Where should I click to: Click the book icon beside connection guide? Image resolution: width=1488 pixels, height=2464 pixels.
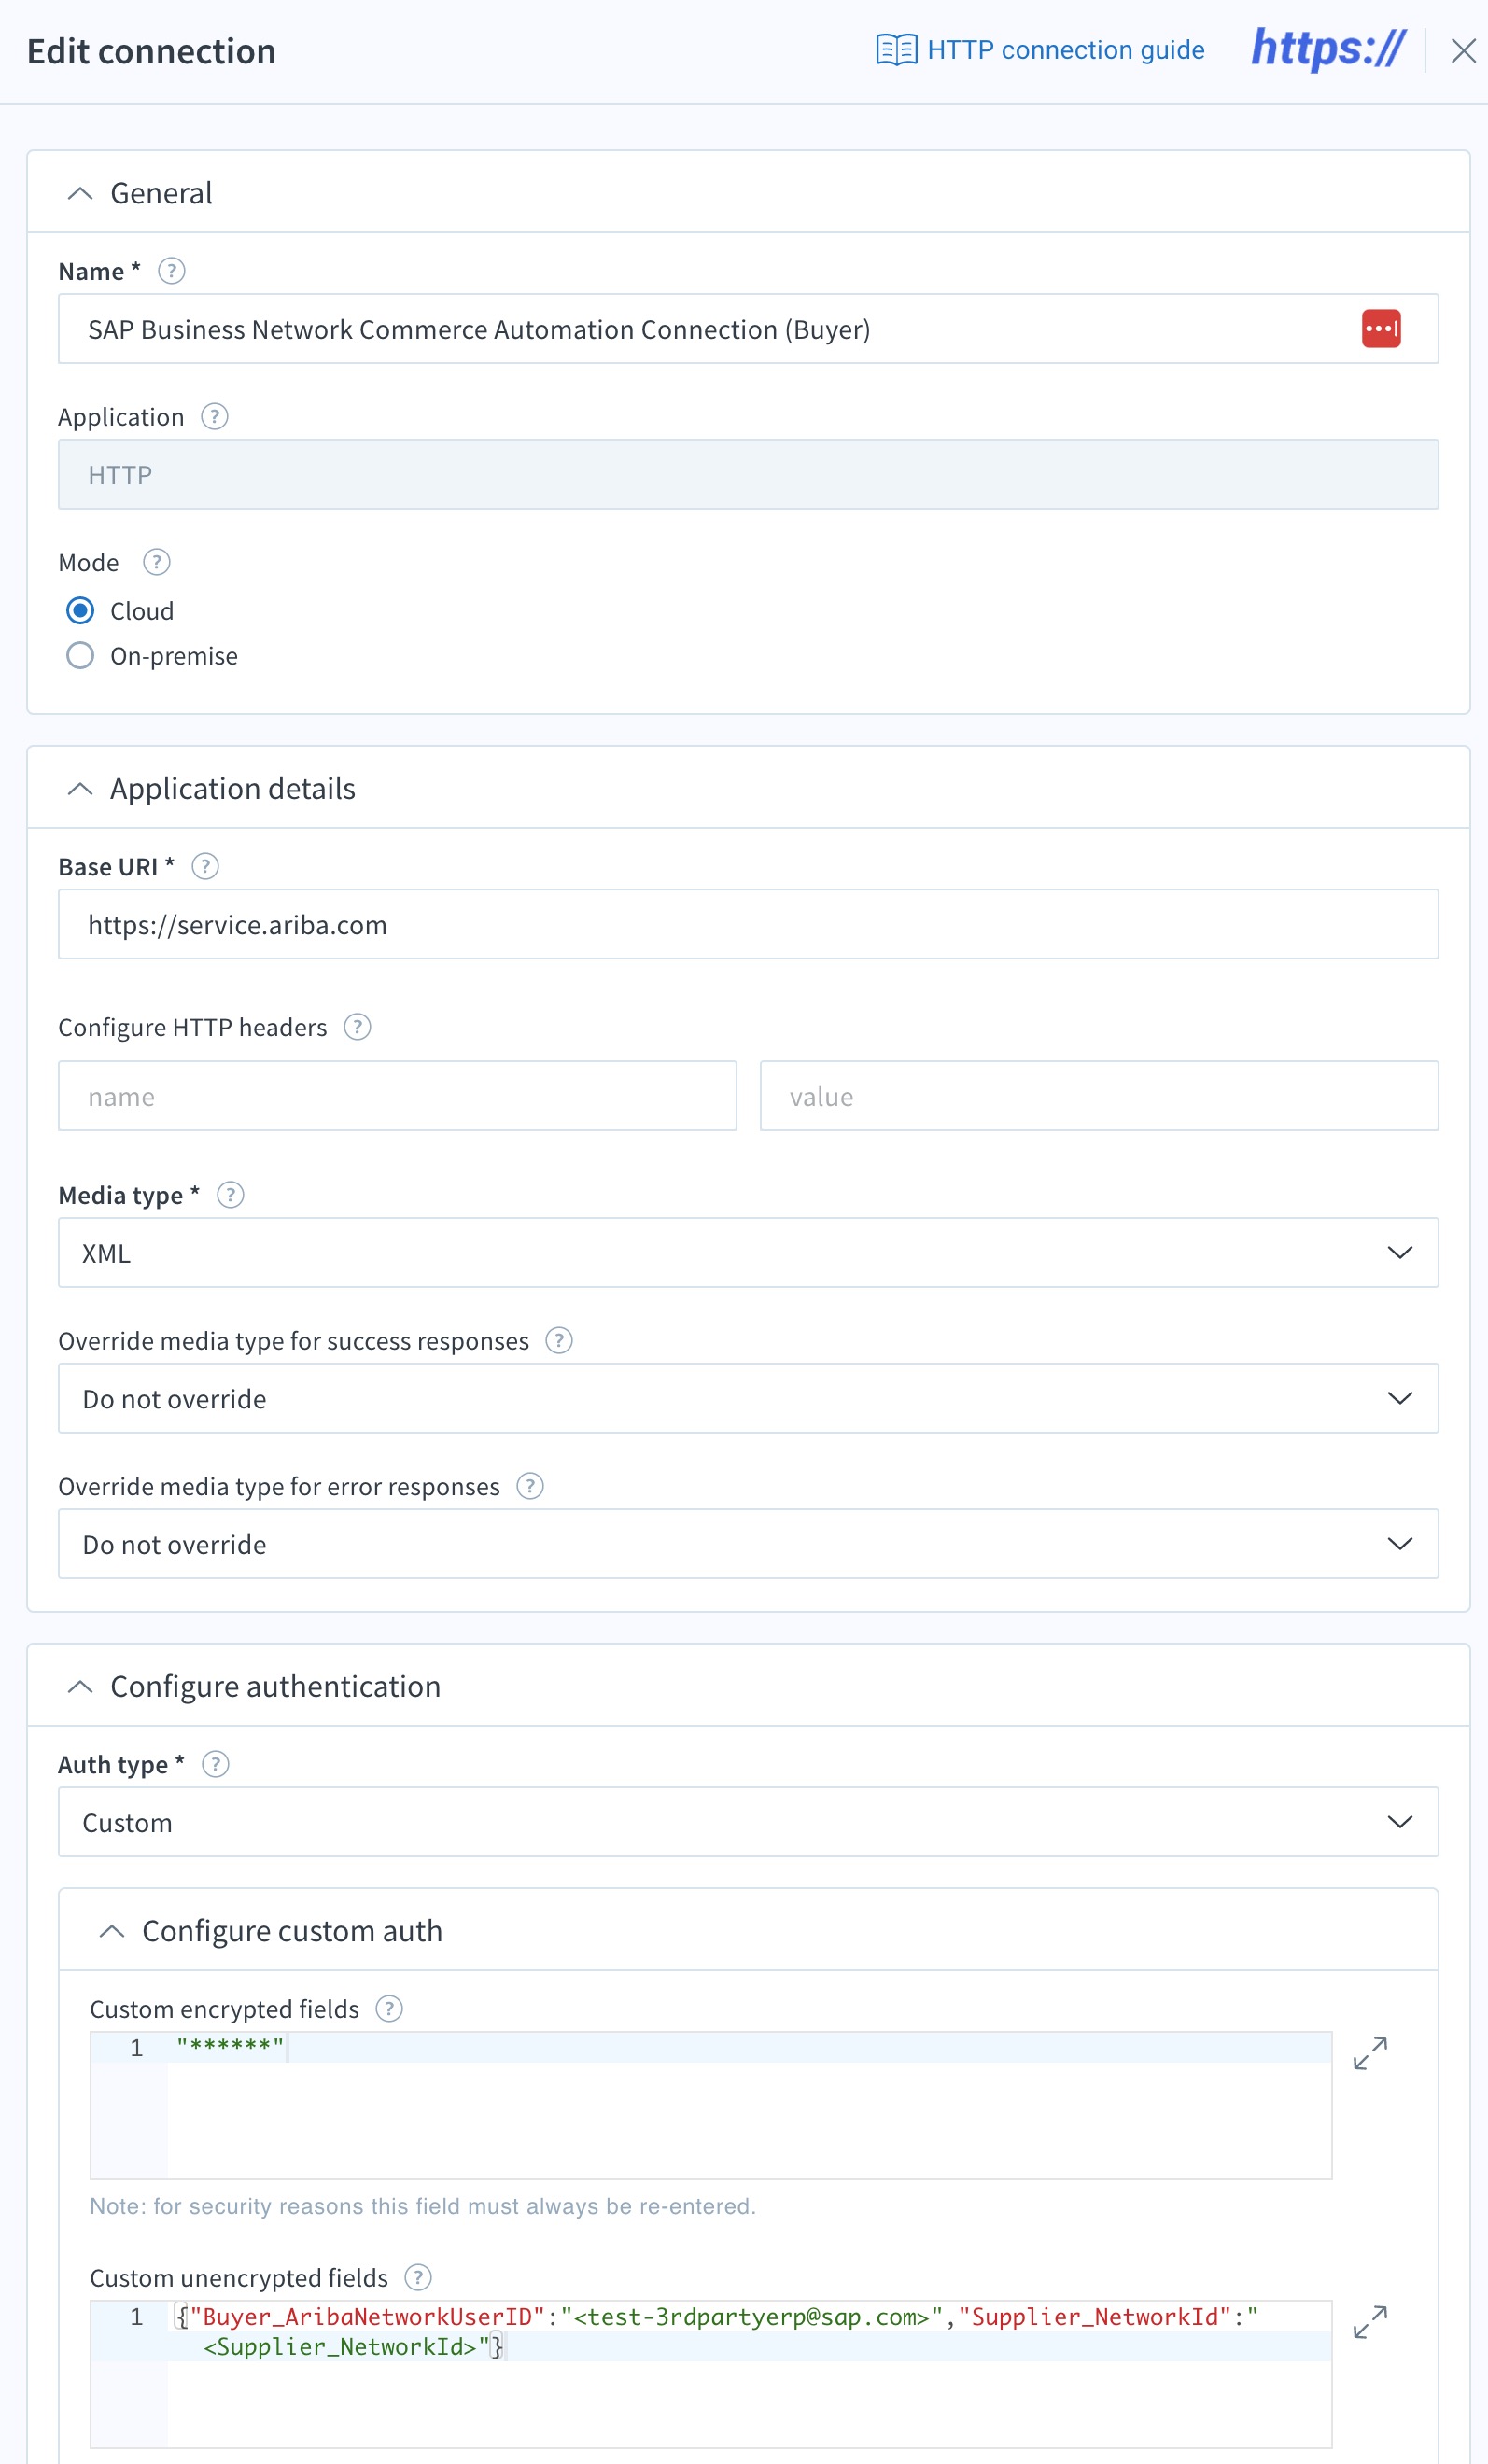pos(896,50)
